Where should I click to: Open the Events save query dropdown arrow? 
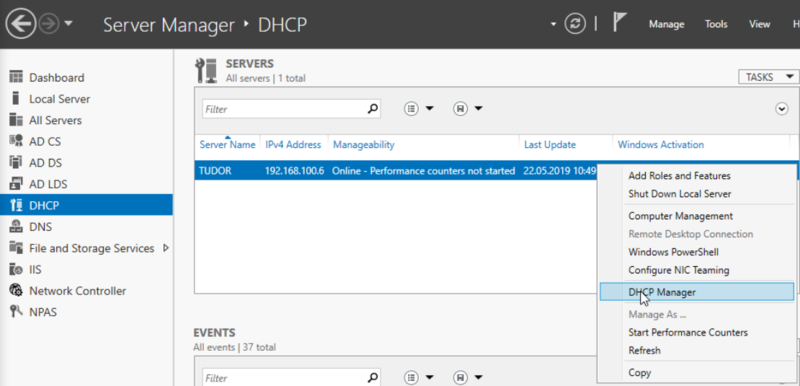tap(479, 378)
